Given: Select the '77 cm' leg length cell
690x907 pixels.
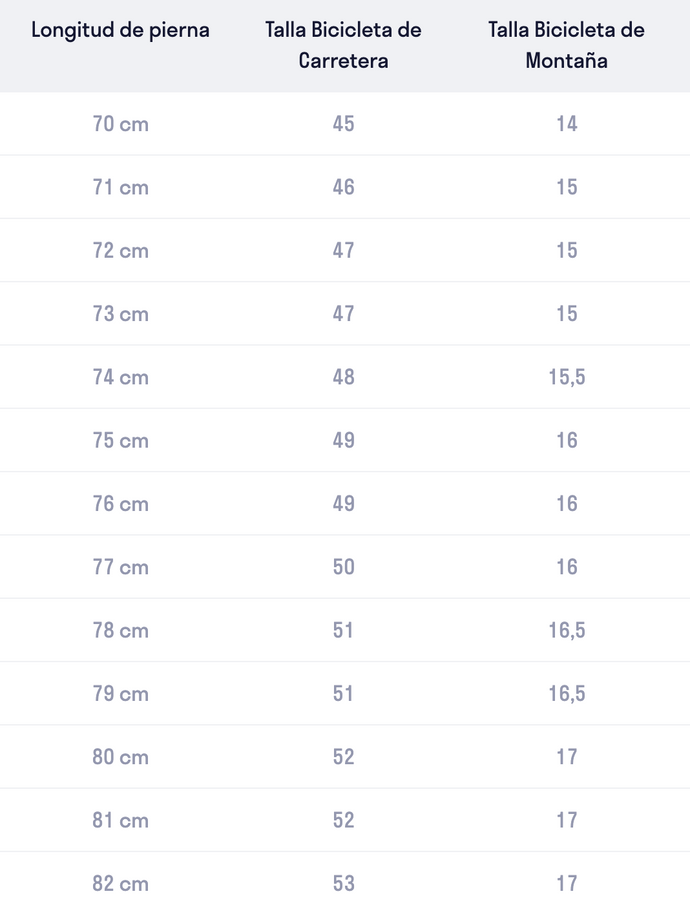Looking at the screenshot, I should pos(120,567).
